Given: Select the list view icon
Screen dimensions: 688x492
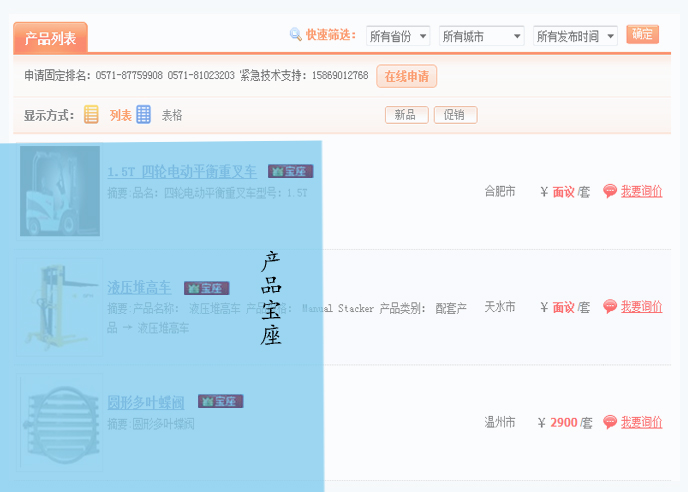Looking at the screenshot, I should click(x=91, y=115).
